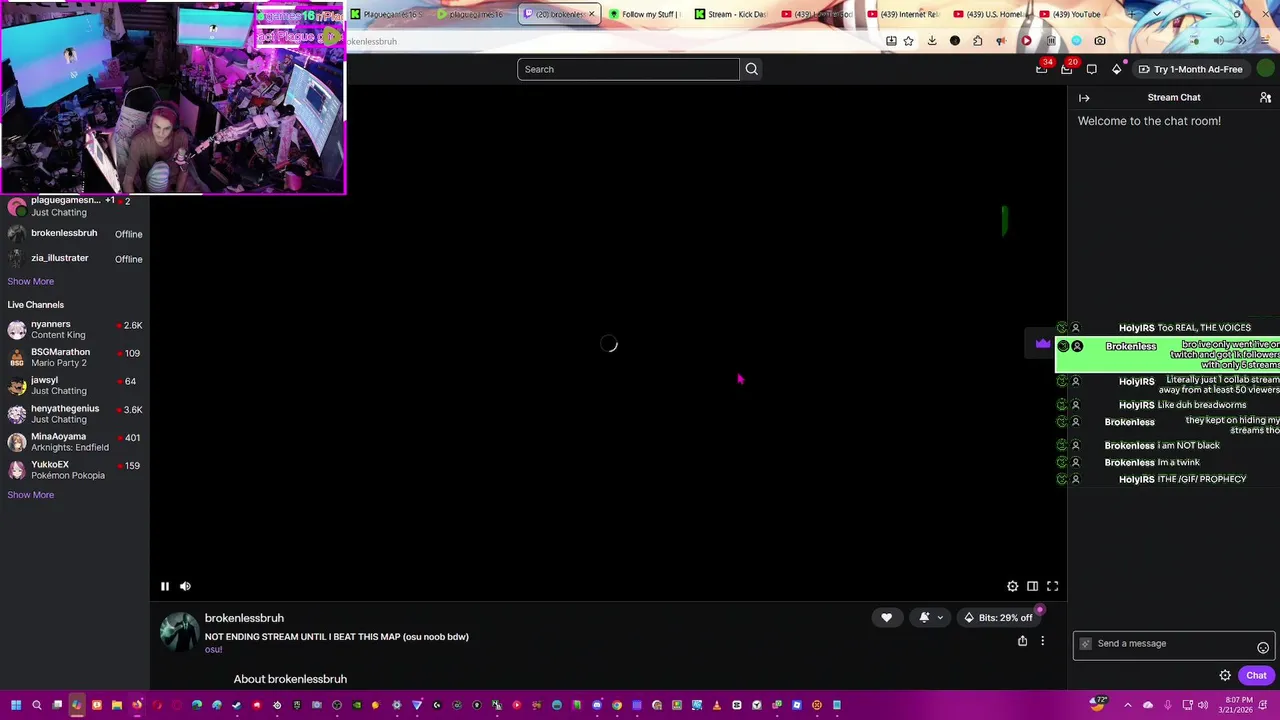This screenshot has height=720, width=1280.
Task: Click the purple Chat send button
Action: coord(1256,675)
